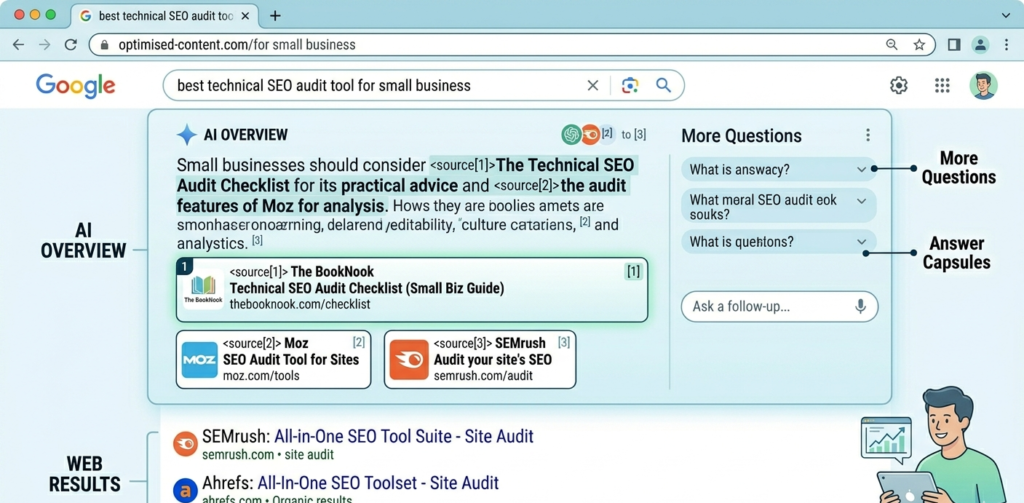Open the Moz 'SEO Audit Tool for Sites' card
Screen dimensions: 1024x503
pos(274,359)
